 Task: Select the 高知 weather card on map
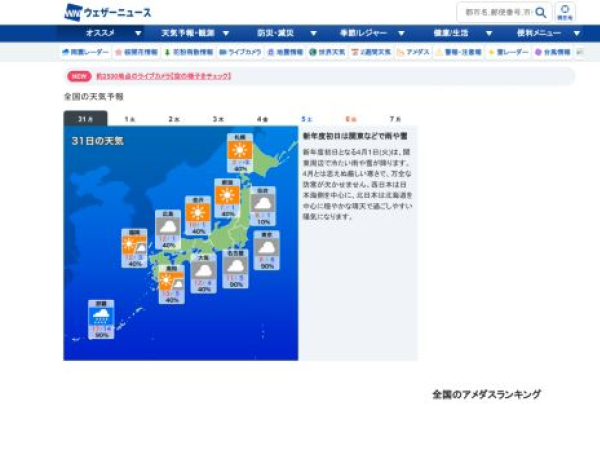click(x=172, y=284)
